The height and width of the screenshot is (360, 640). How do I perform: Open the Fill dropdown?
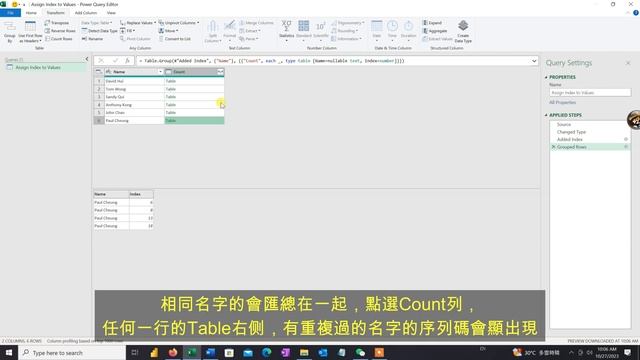click(x=128, y=31)
